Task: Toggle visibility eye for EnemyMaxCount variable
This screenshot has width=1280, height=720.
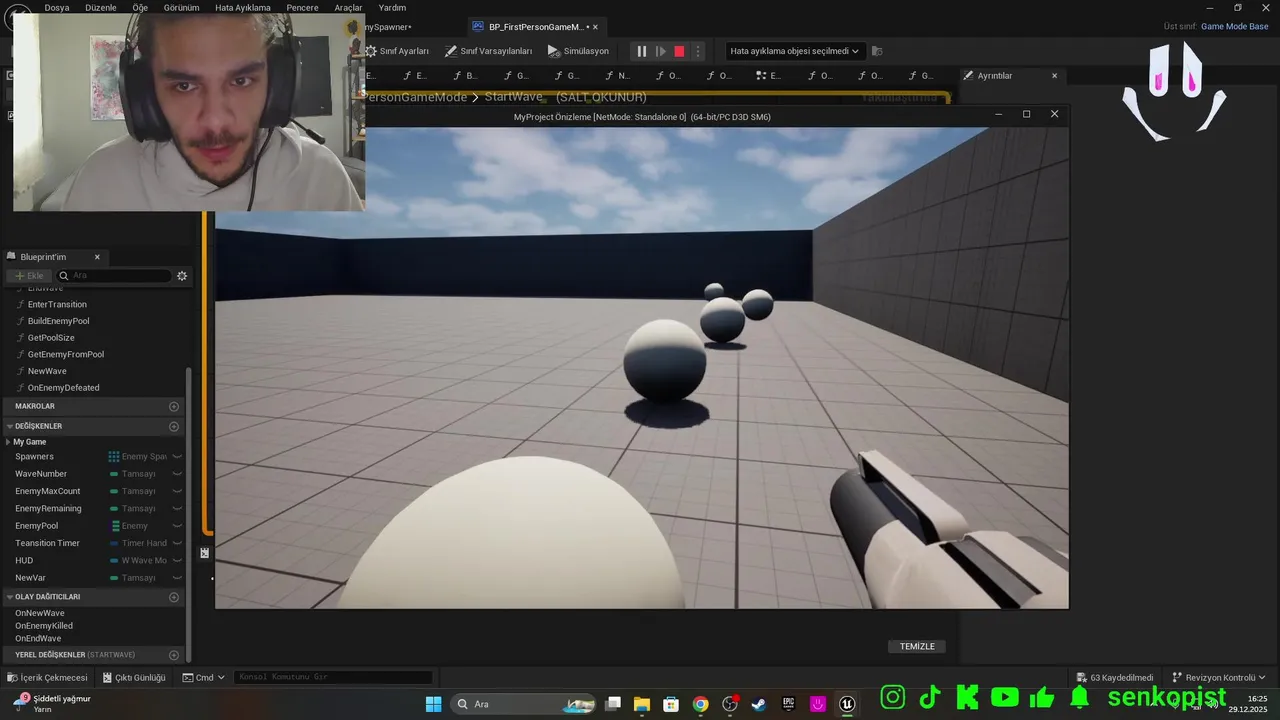Action: 177,491
